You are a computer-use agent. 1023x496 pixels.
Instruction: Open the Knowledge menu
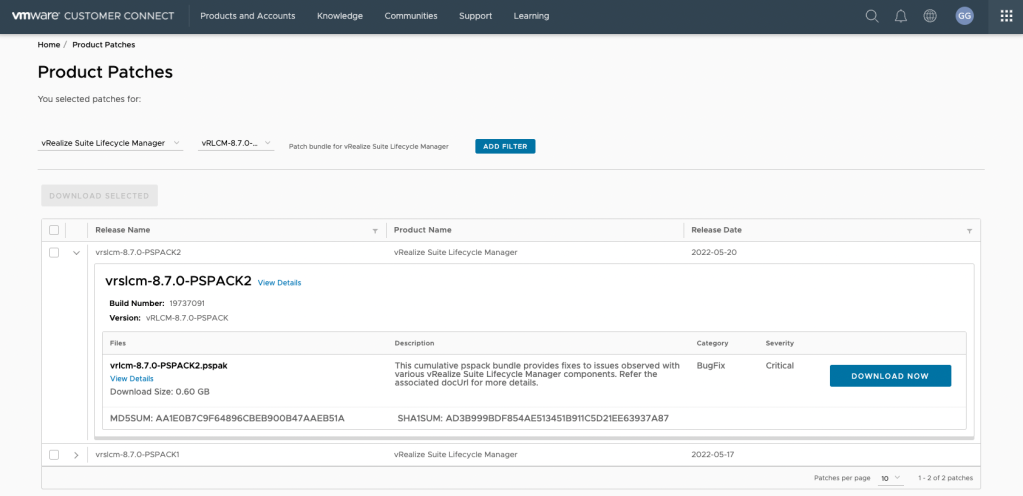click(x=340, y=16)
